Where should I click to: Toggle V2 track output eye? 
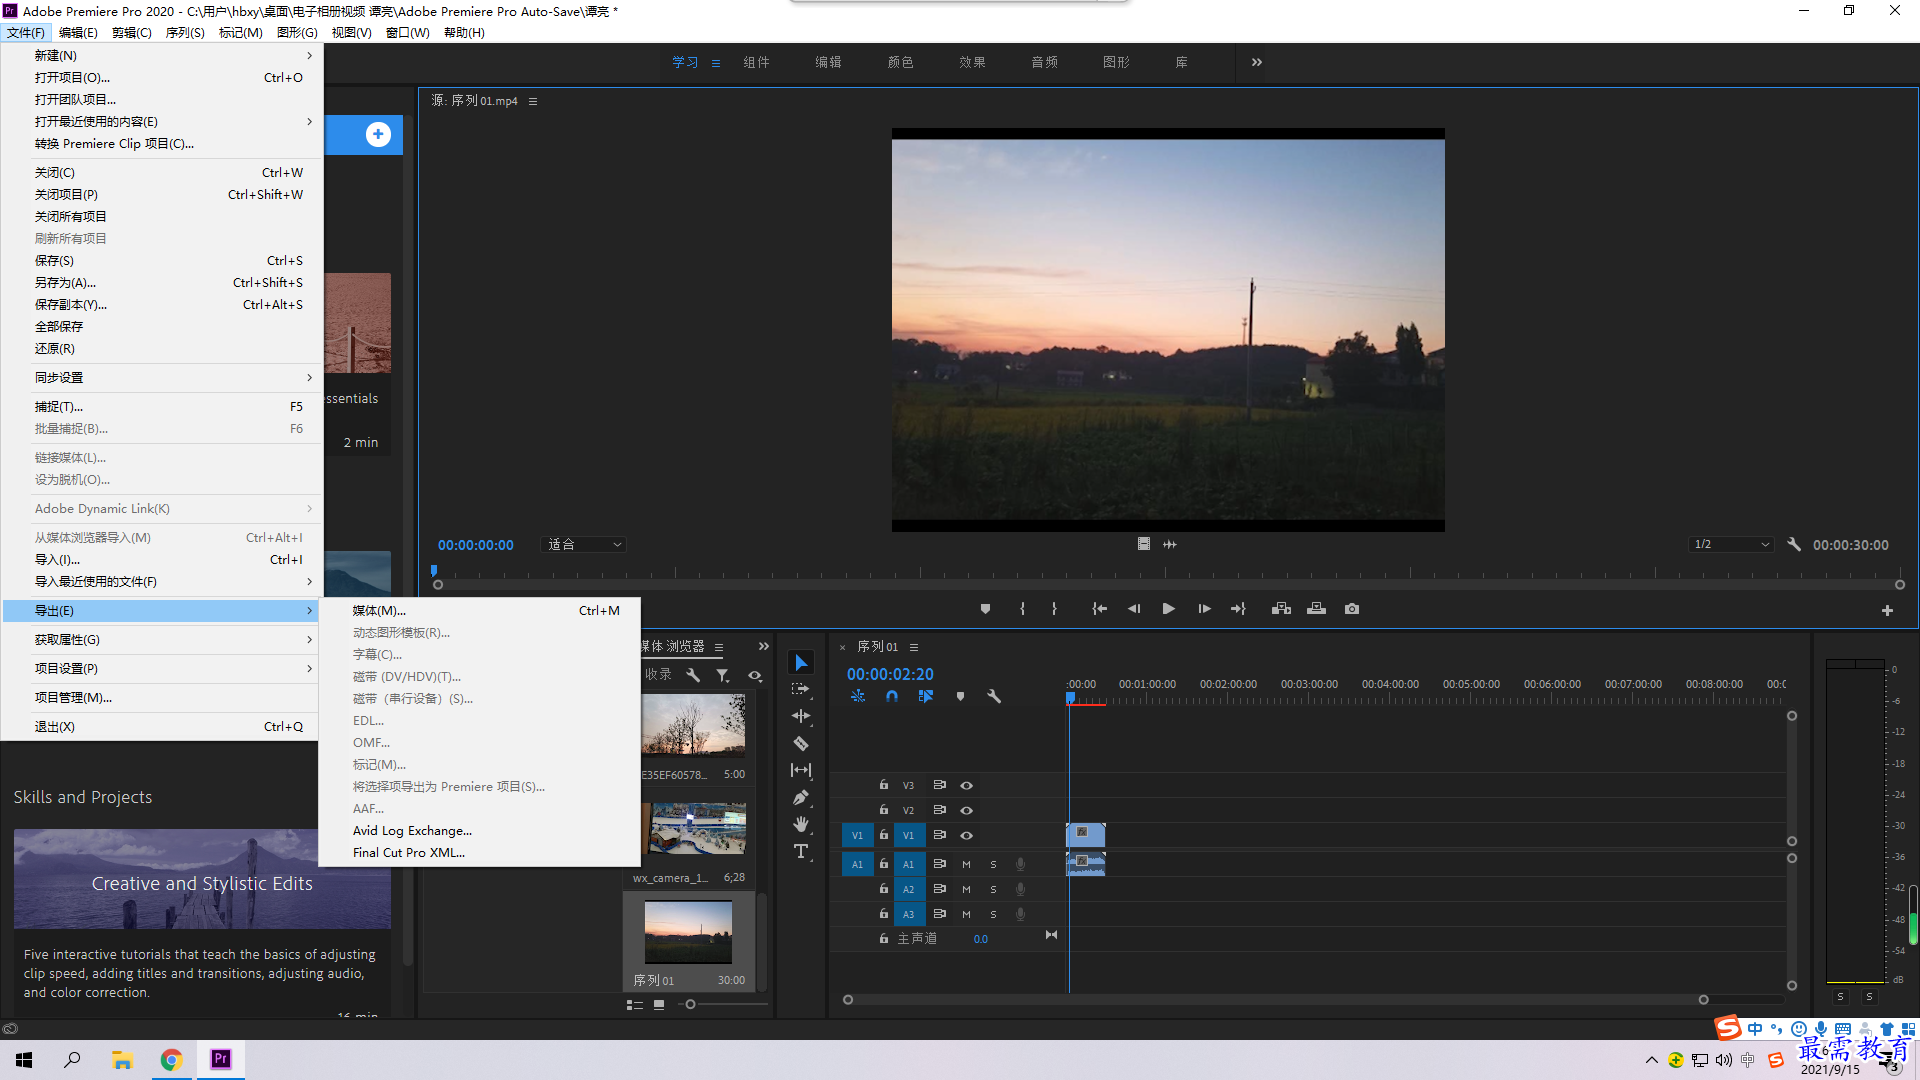[966, 810]
